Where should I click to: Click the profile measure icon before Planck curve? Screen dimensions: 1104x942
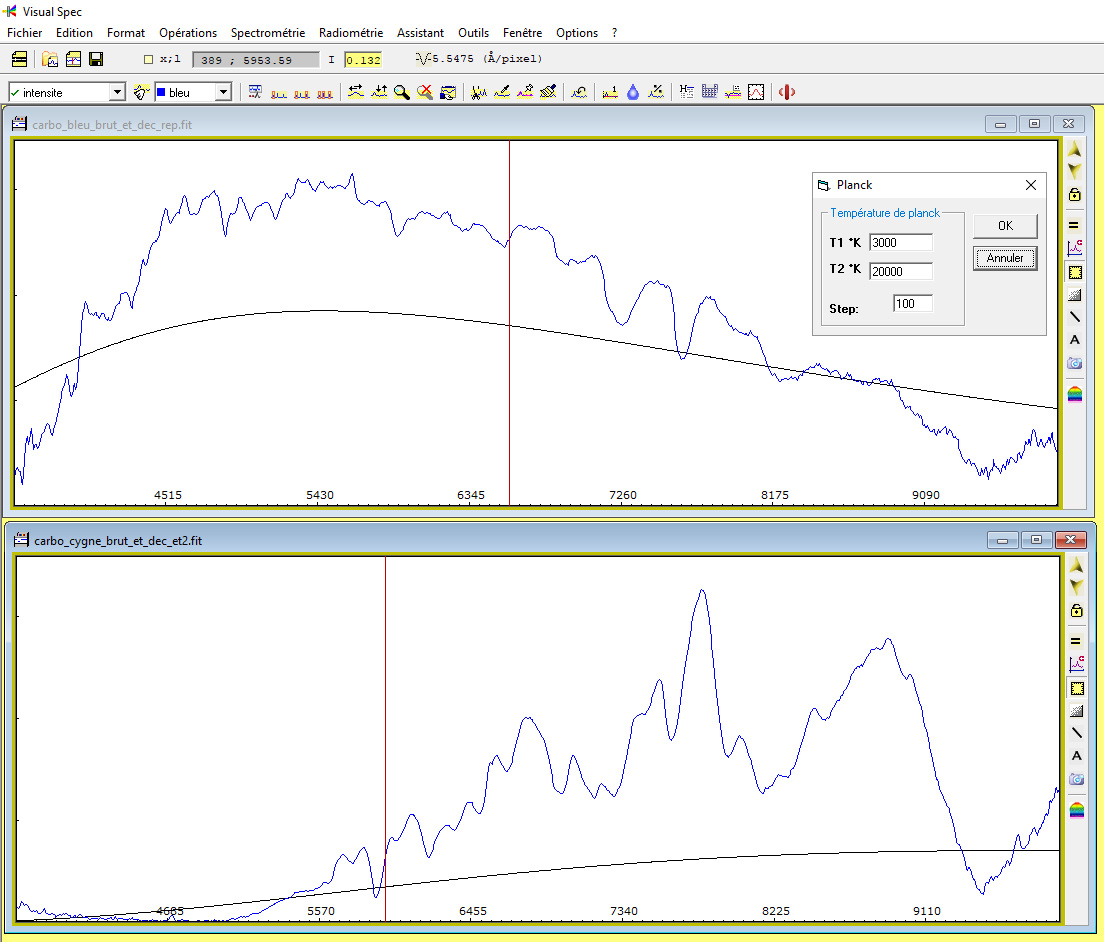click(x=733, y=92)
